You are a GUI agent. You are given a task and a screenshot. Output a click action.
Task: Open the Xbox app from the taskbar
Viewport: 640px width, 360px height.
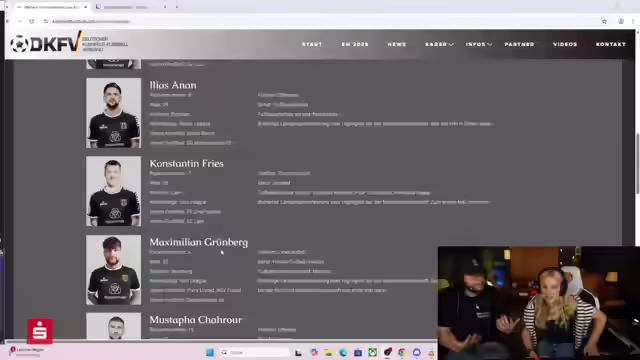373,352
